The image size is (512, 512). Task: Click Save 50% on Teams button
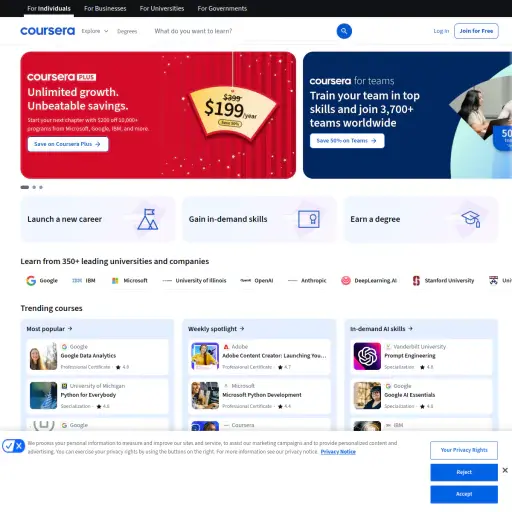tap(347, 141)
